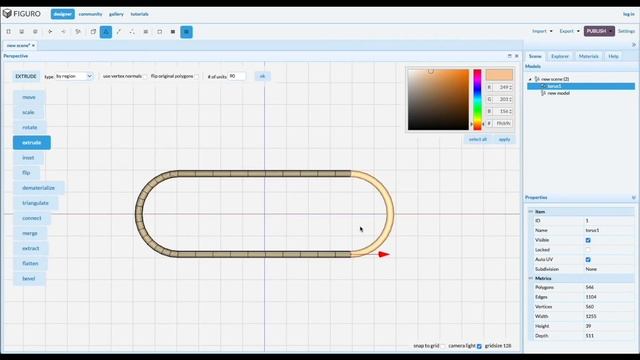Open the PUBLISH dropdown arrow

point(611,31)
